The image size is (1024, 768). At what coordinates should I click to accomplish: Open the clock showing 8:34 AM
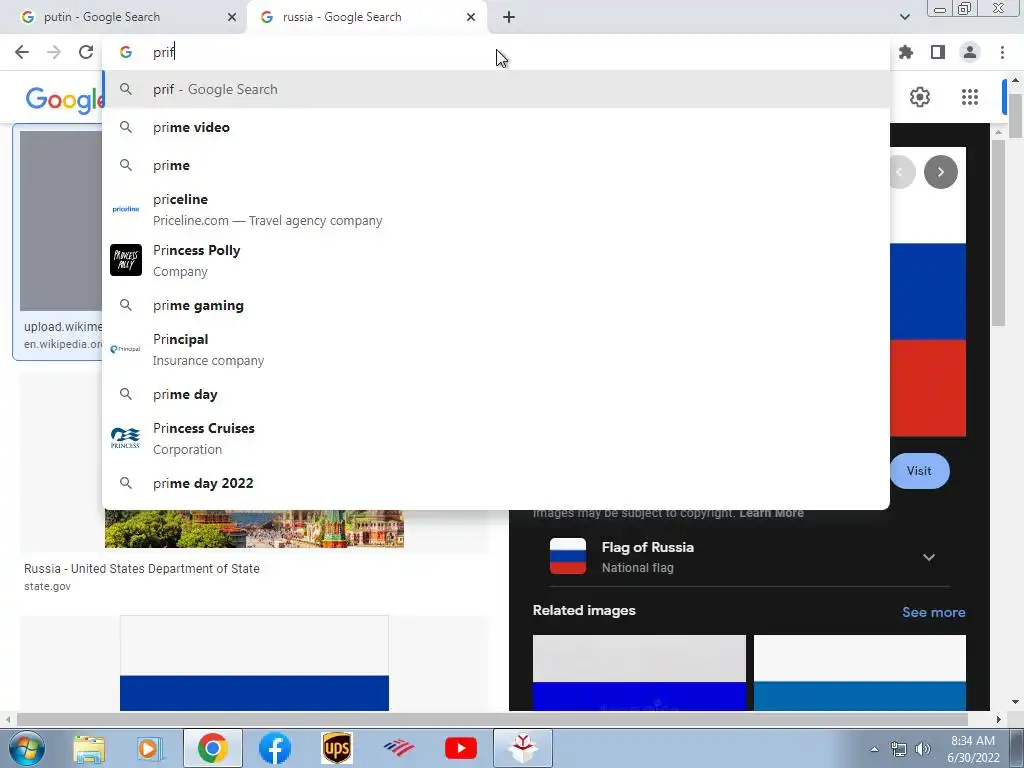pos(972,749)
